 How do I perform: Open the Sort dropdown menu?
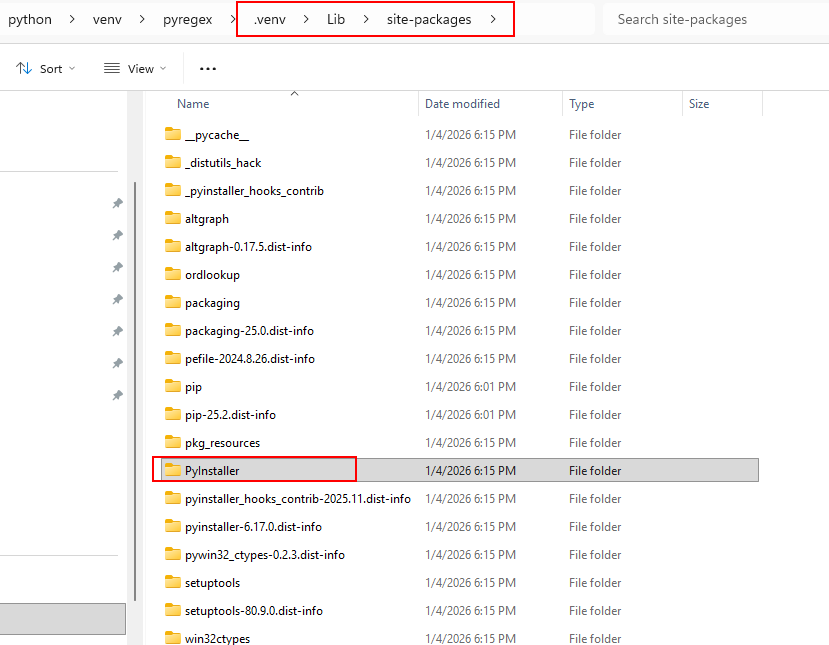47,69
